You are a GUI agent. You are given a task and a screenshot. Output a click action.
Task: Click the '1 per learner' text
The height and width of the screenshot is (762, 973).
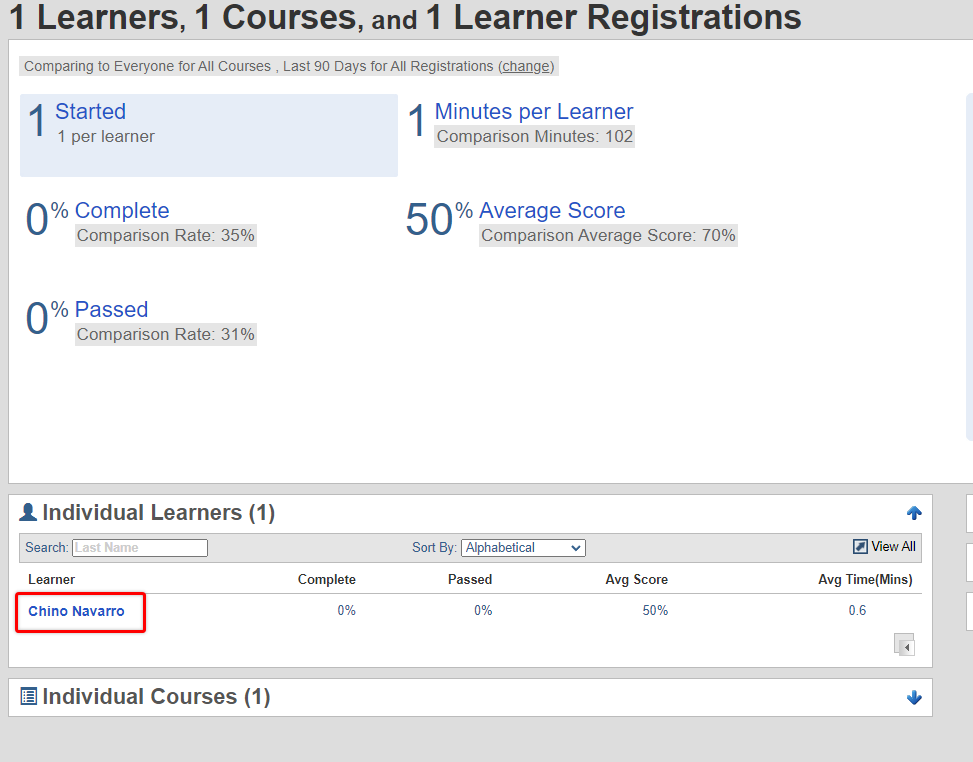pyautogui.click(x=105, y=137)
